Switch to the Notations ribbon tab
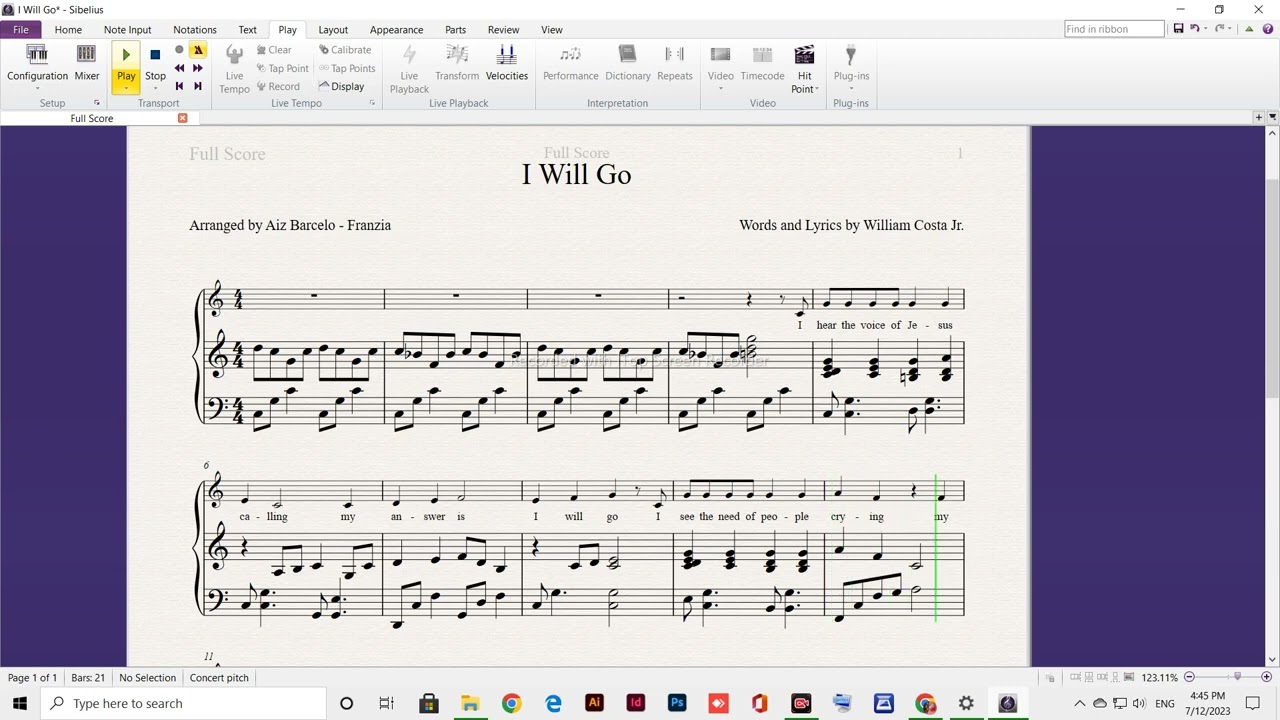This screenshot has width=1280, height=720. [x=194, y=29]
